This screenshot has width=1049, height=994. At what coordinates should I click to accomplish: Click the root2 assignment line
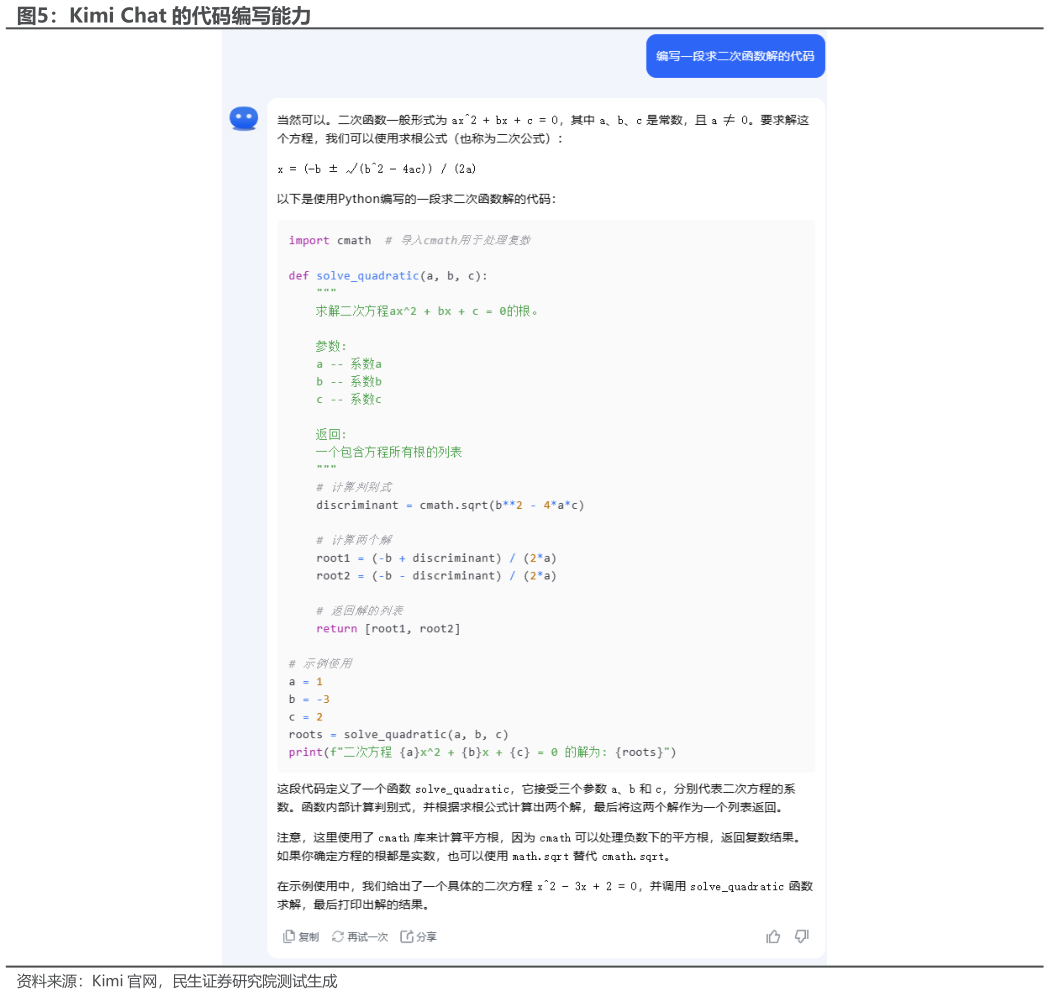[436, 575]
